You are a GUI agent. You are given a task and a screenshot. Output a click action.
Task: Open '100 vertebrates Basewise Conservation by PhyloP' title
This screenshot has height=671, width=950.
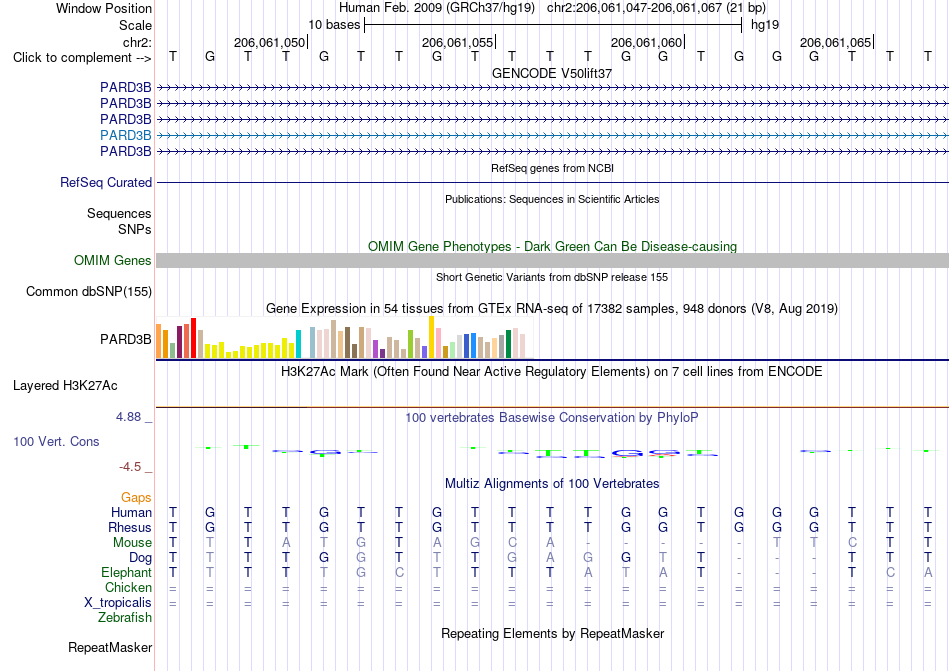tap(552, 417)
